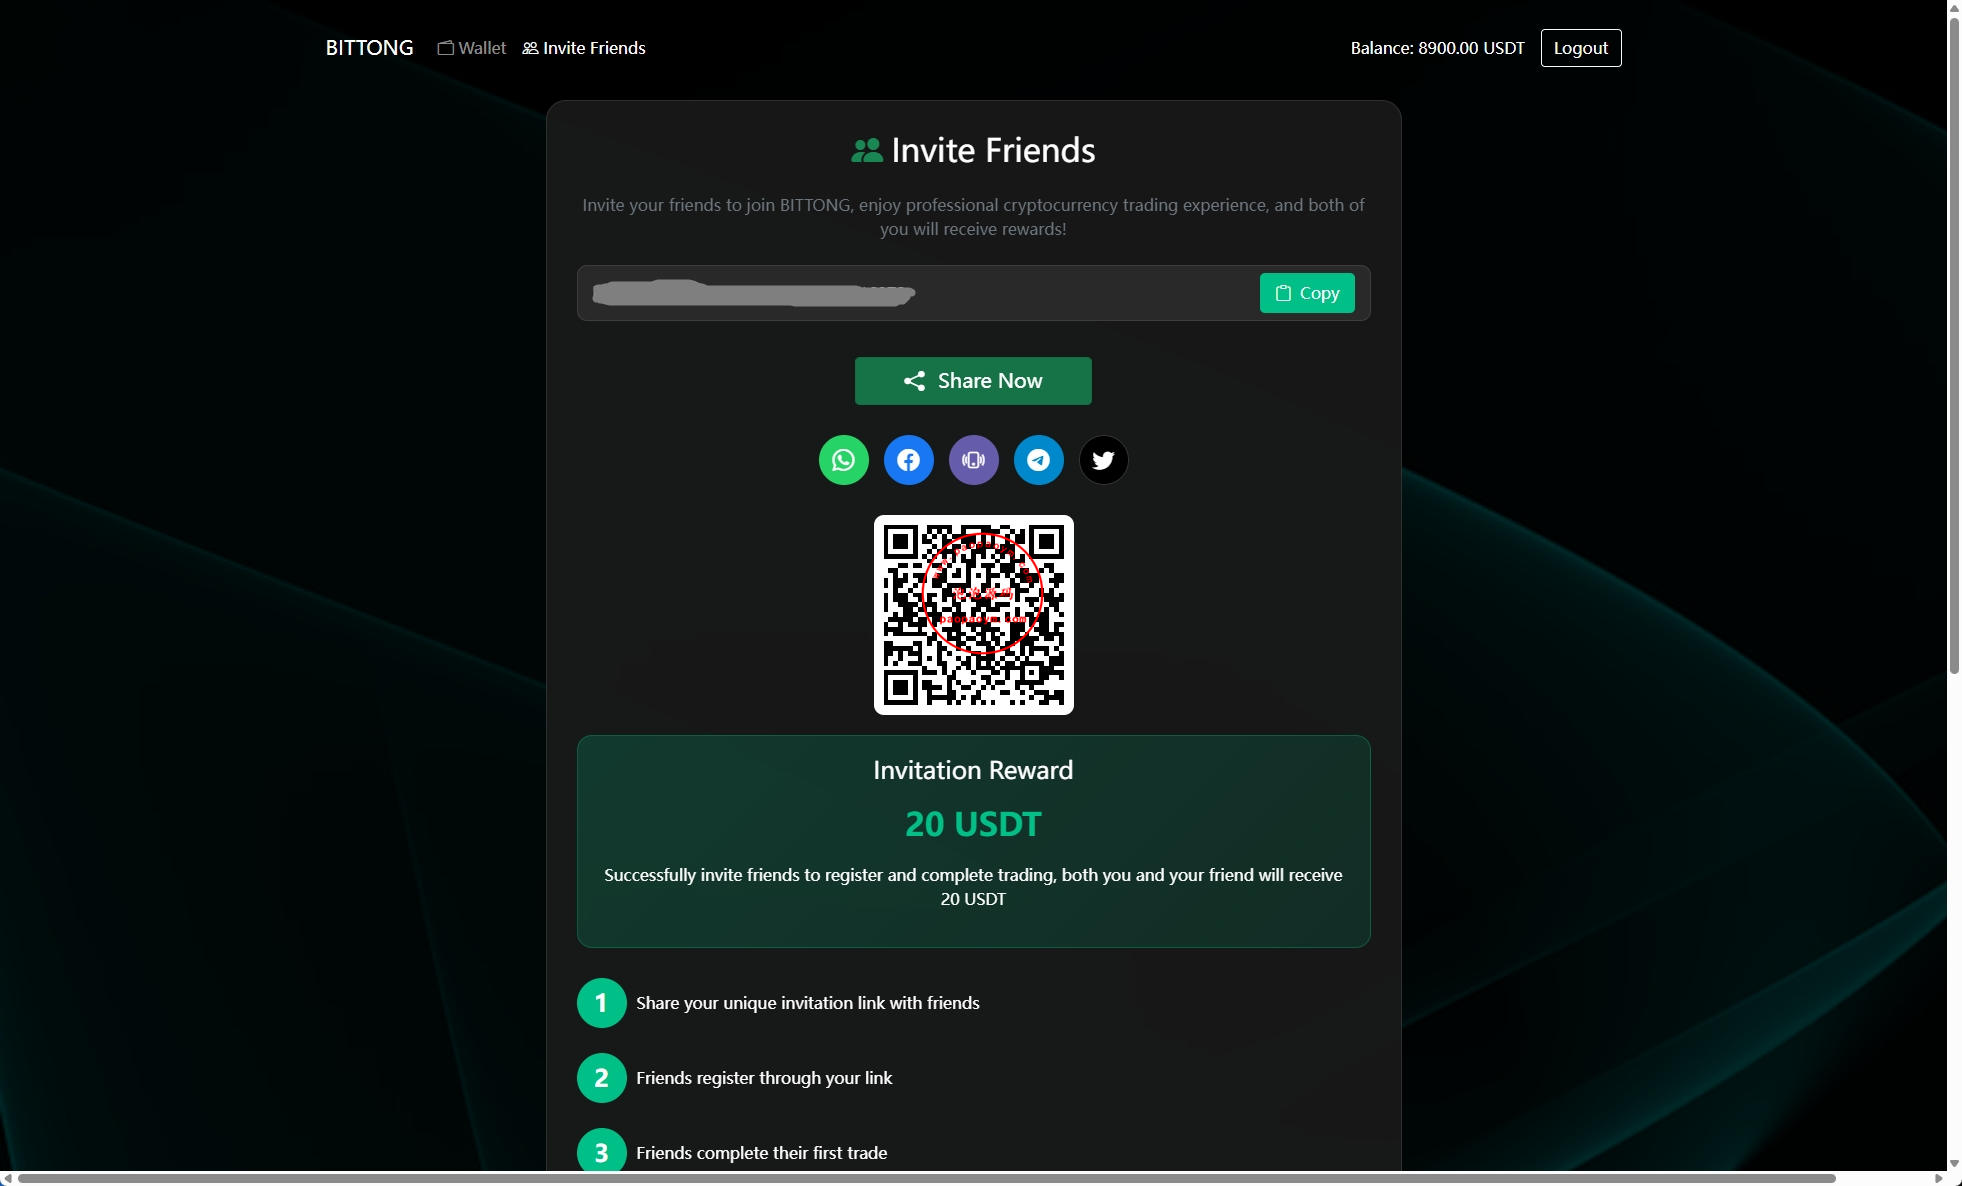The width and height of the screenshot is (1962, 1186).
Task: Click the invitation QR code image
Action: click(973, 615)
